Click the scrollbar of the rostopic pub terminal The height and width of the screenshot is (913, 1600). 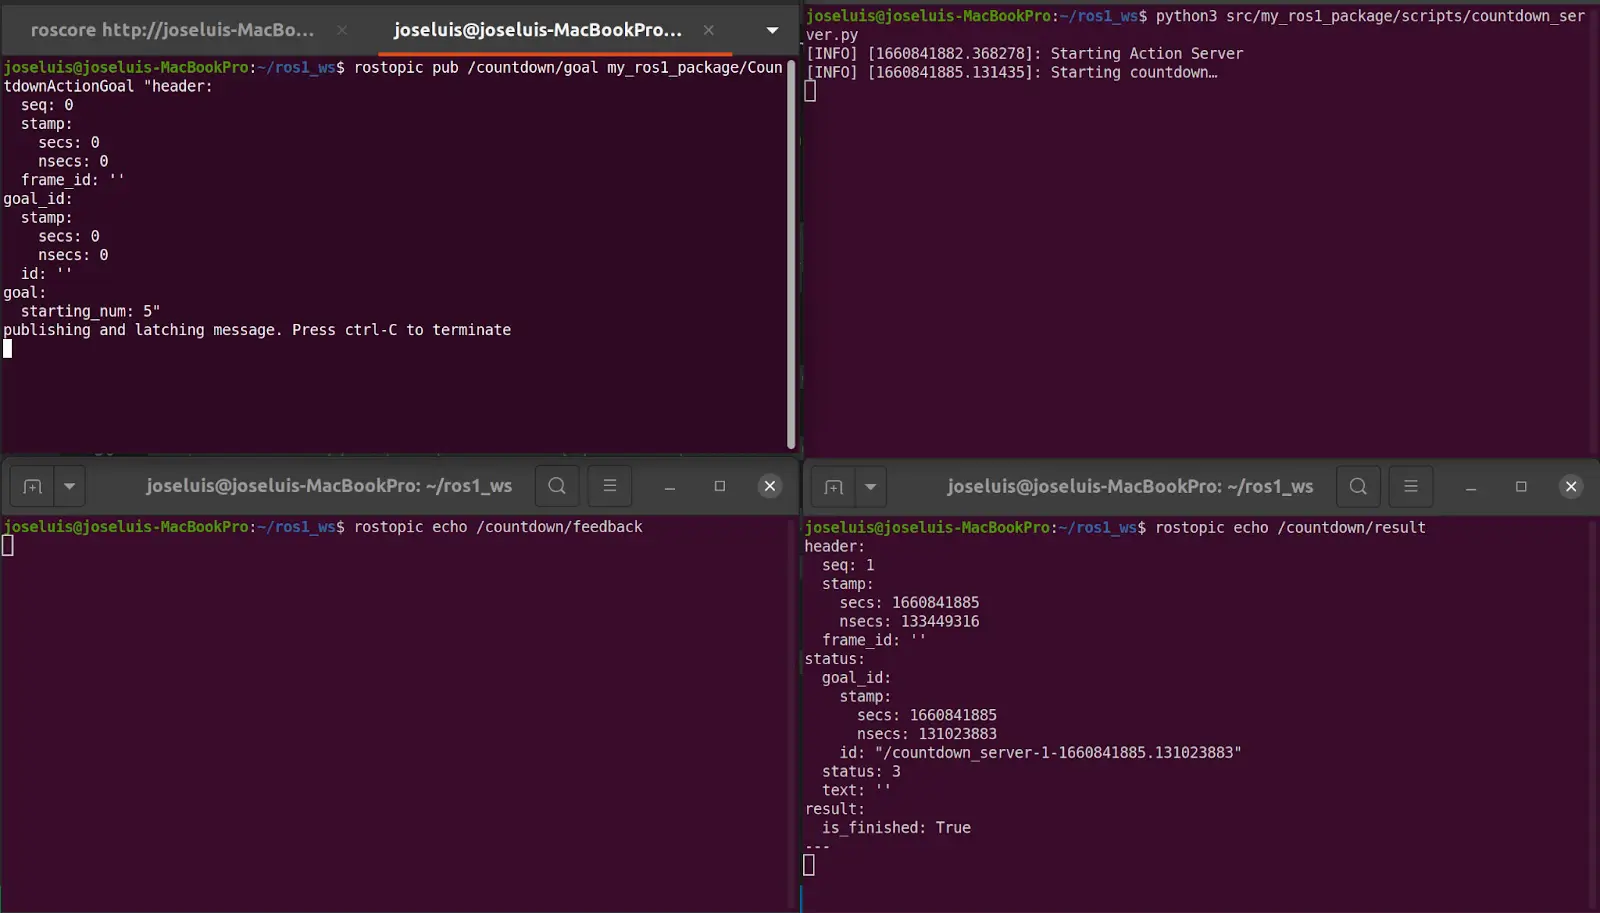coord(791,250)
